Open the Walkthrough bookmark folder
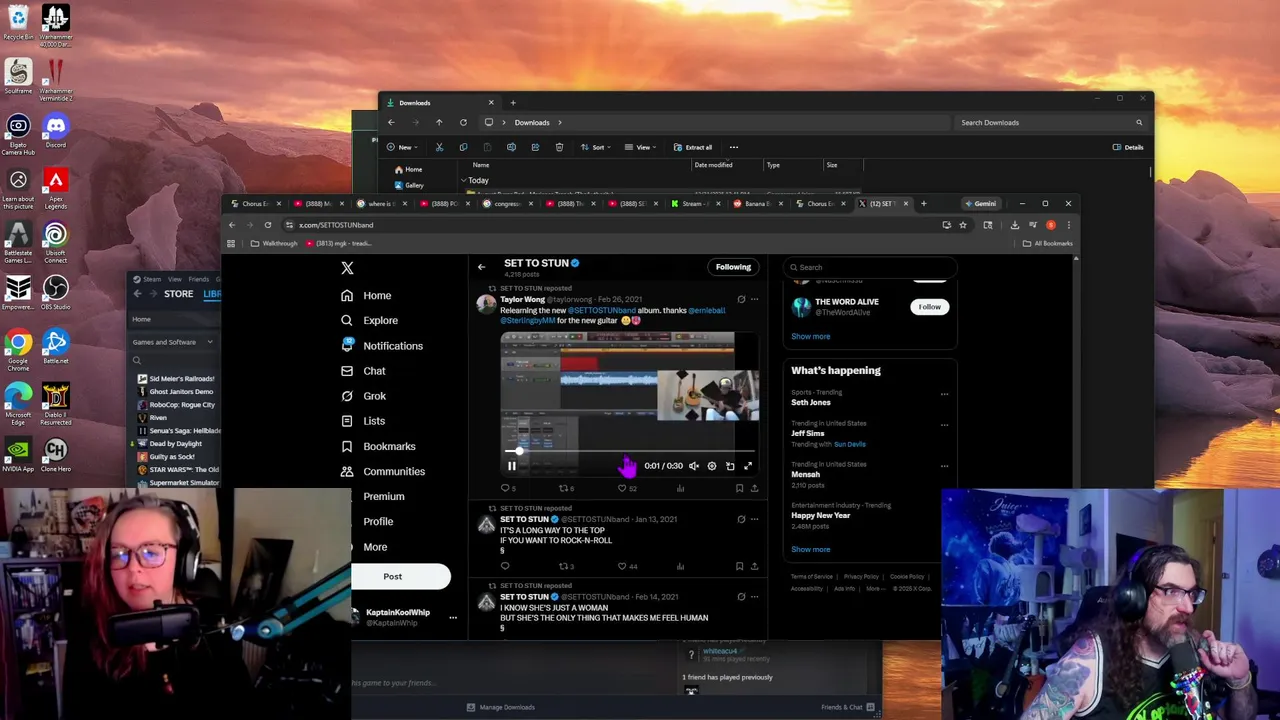Image resolution: width=1280 pixels, height=720 pixels. tap(274, 244)
